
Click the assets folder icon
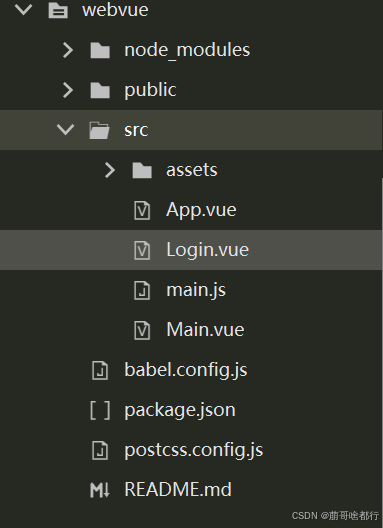click(x=142, y=170)
